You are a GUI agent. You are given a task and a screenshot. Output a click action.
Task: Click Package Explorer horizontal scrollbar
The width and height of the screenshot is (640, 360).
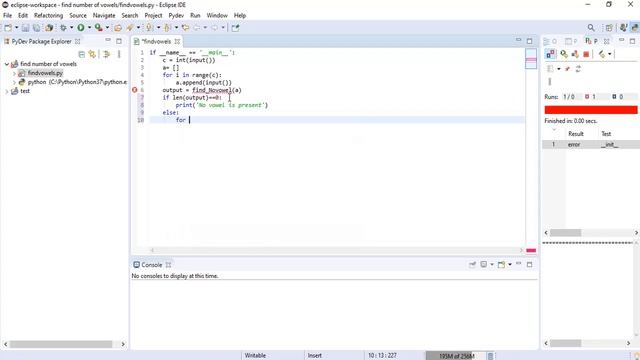pos(61,344)
